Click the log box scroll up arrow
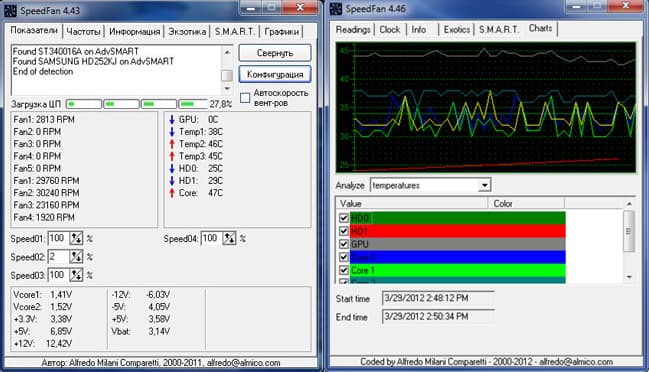The height and width of the screenshot is (372, 649). point(227,52)
